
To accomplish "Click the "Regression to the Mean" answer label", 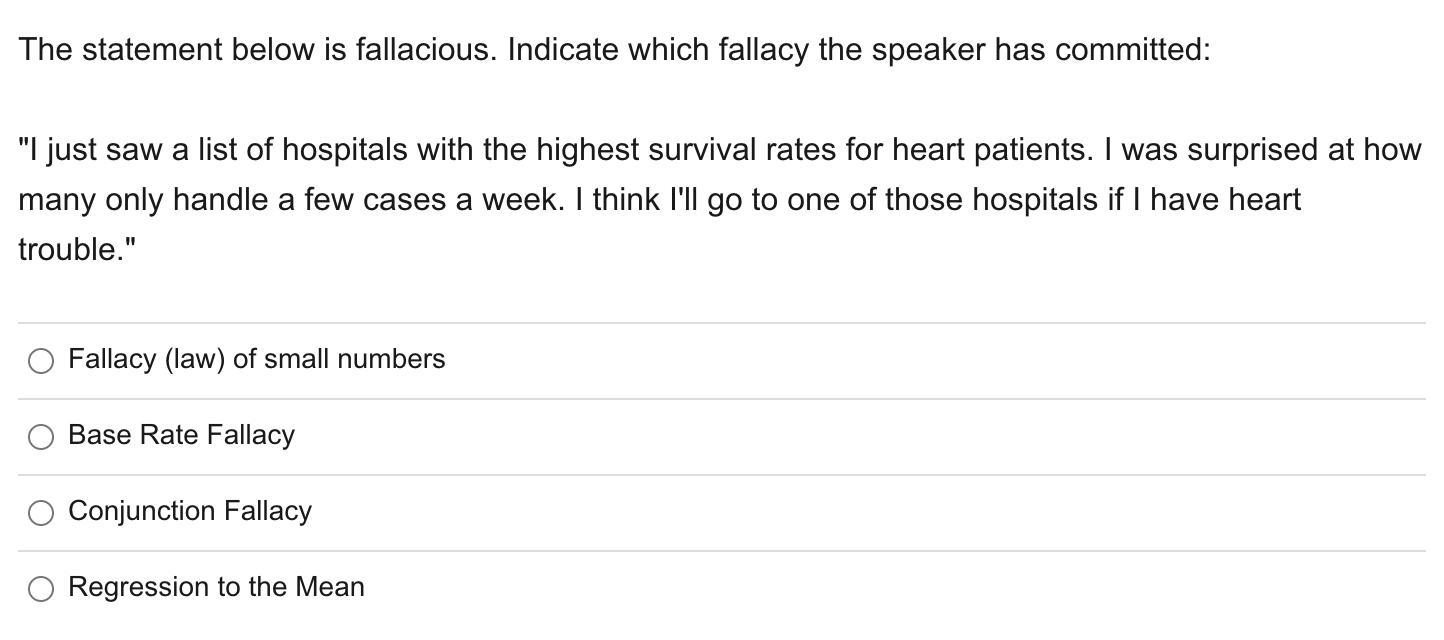I will coord(216,587).
